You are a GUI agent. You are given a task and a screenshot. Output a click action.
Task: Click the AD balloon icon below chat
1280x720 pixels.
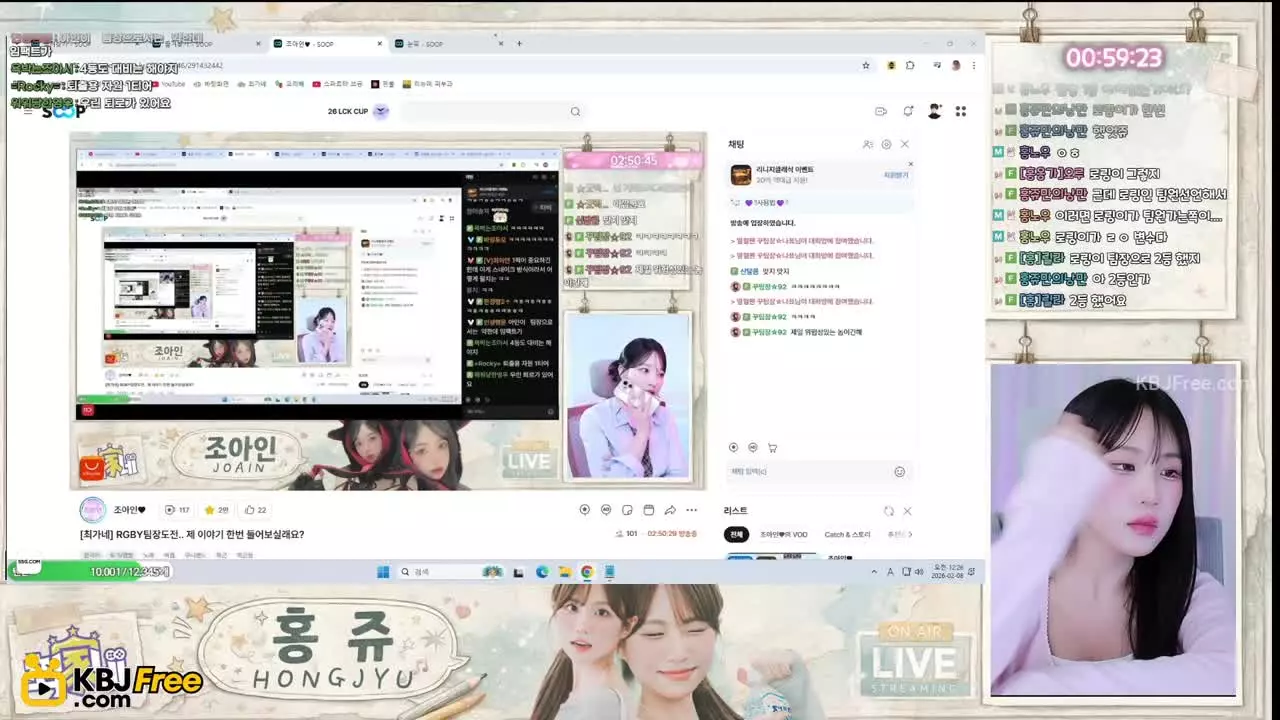[752, 448]
